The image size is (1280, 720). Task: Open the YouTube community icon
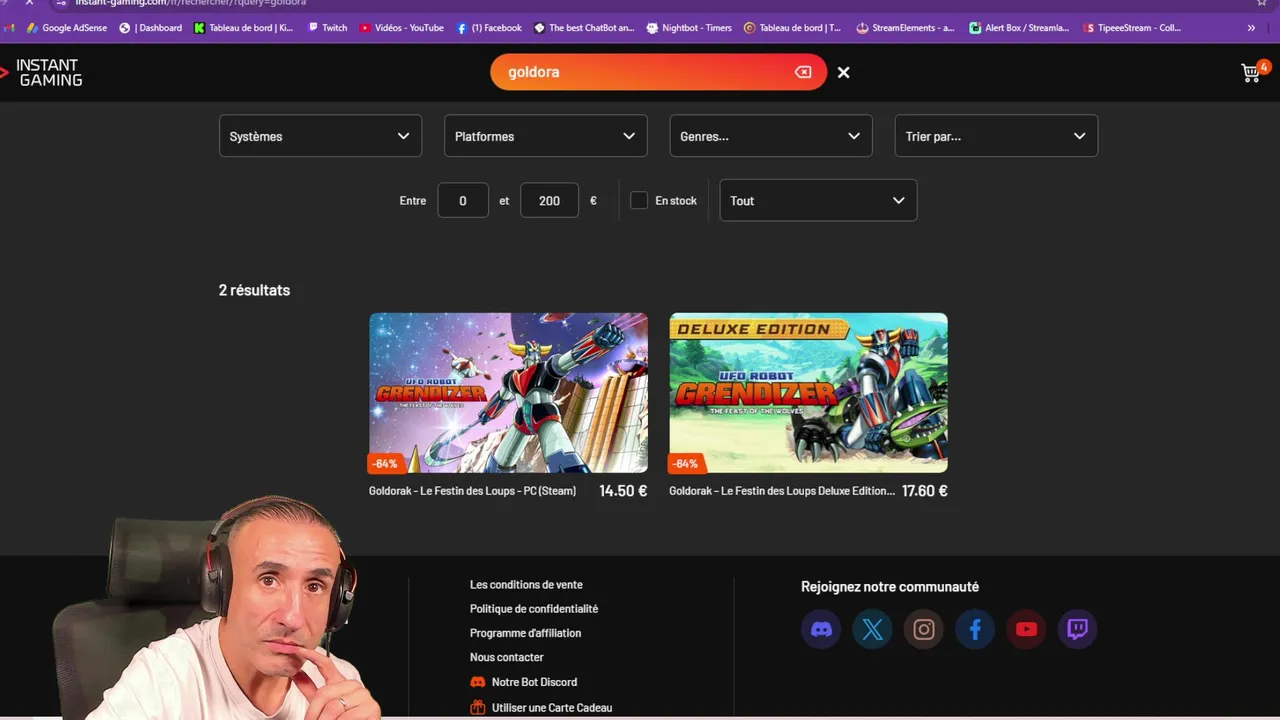pos(1026,629)
